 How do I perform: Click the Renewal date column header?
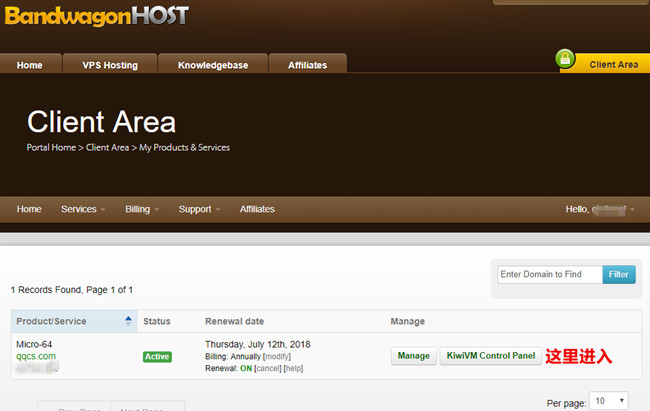click(234, 321)
